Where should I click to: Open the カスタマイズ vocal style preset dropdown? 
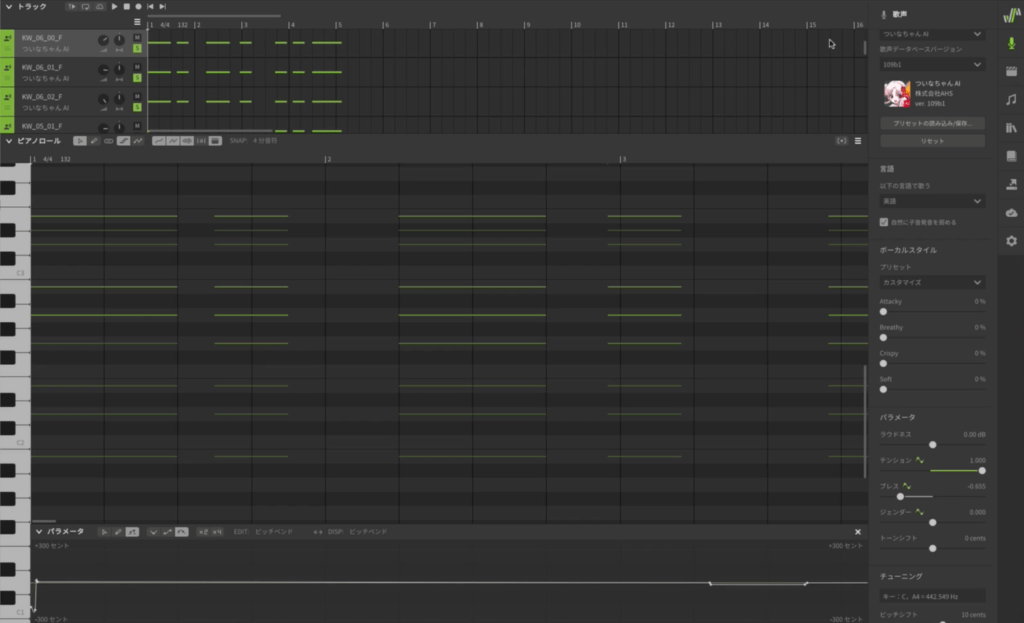click(x=932, y=283)
